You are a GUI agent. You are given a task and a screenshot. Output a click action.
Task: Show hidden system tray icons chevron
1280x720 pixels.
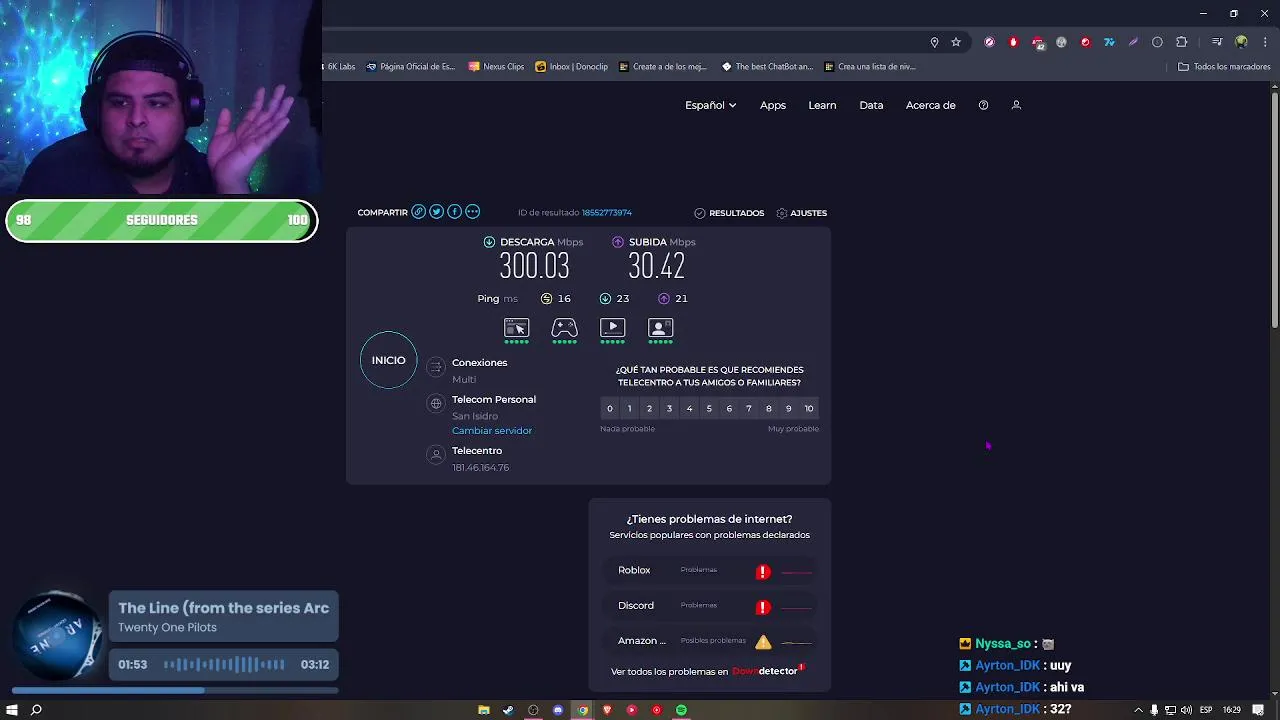pyautogui.click(x=1138, y=710)
